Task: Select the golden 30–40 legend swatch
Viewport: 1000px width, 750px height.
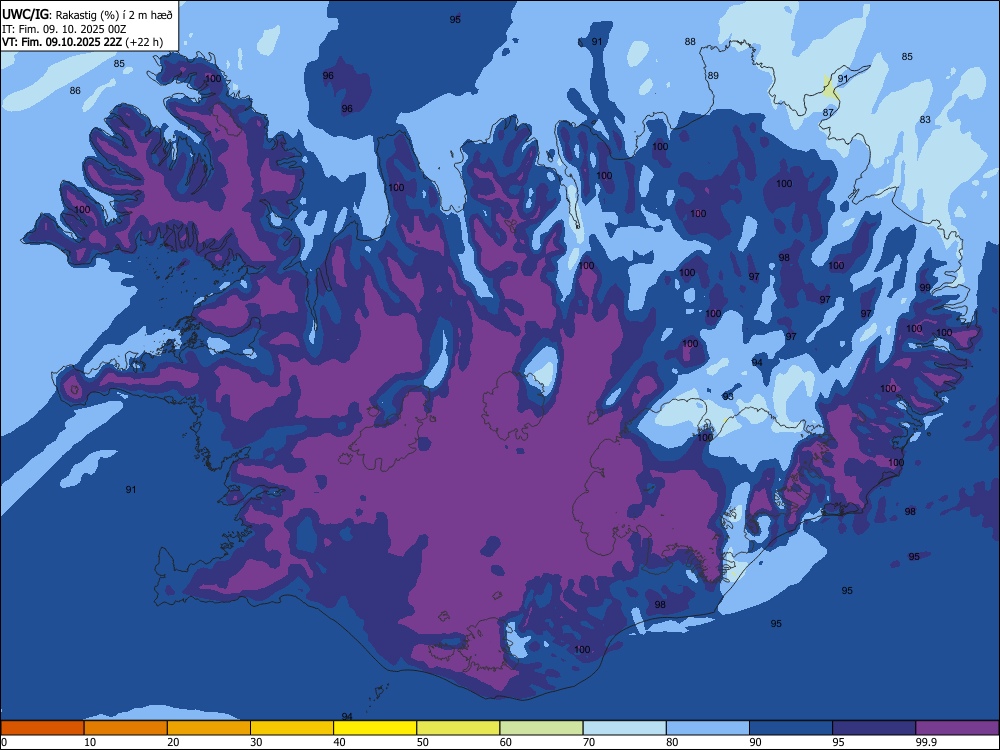Action: 292,728
